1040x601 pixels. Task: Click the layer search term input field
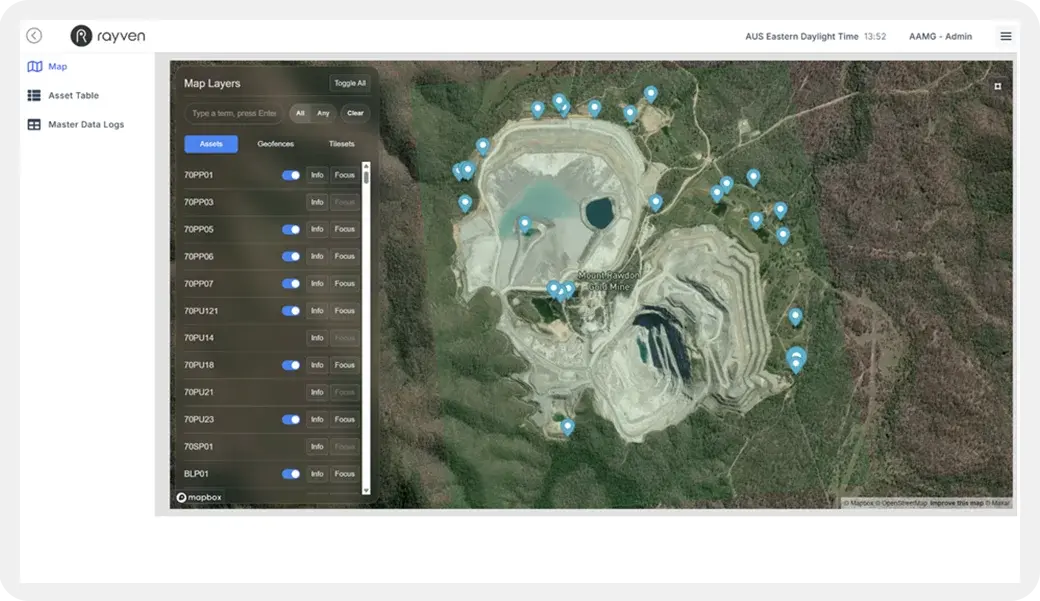pyautogui.click(x=234, y=113)
